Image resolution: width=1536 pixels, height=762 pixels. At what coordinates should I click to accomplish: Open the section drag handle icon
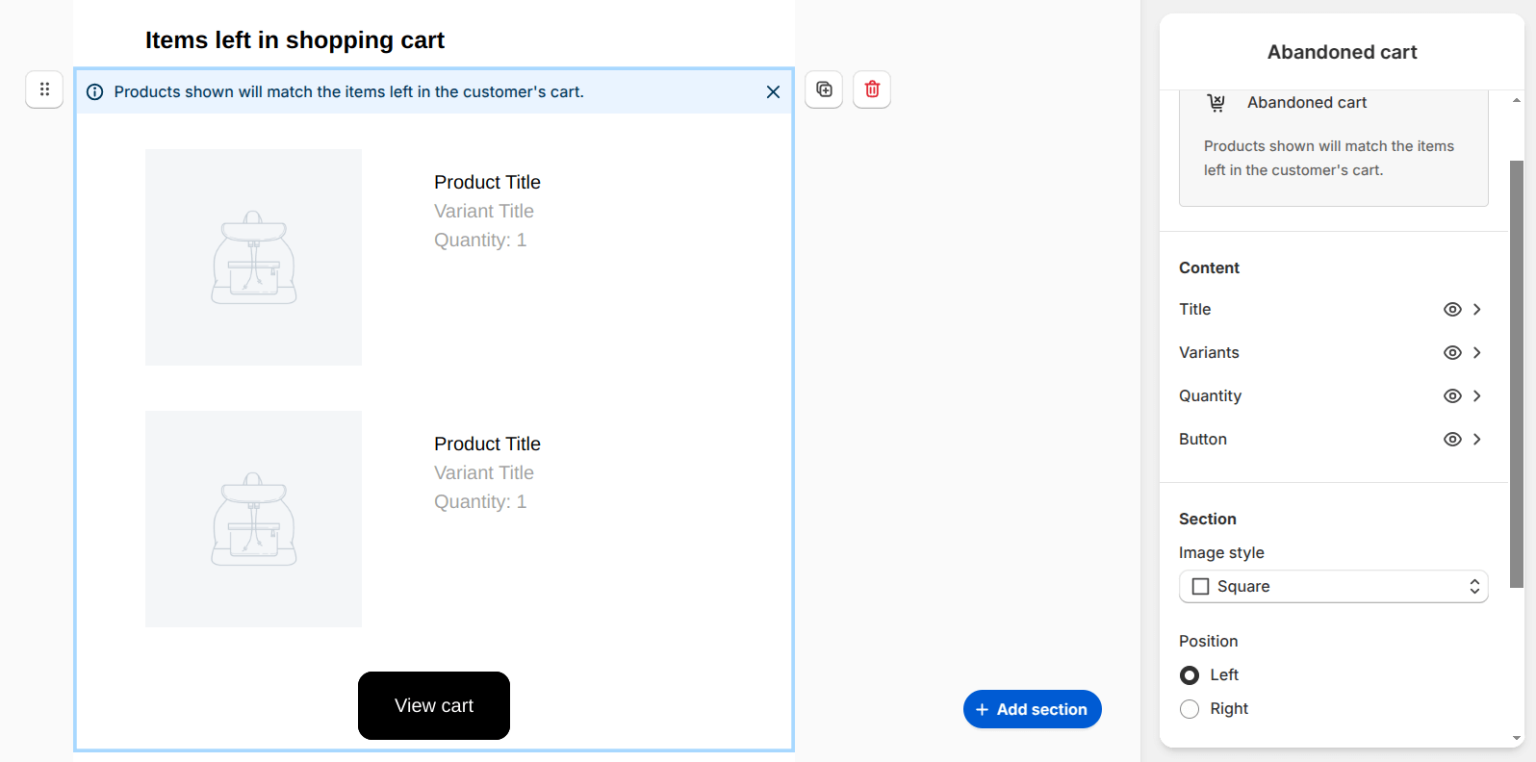pyautogui.click(x=44, y=89)
